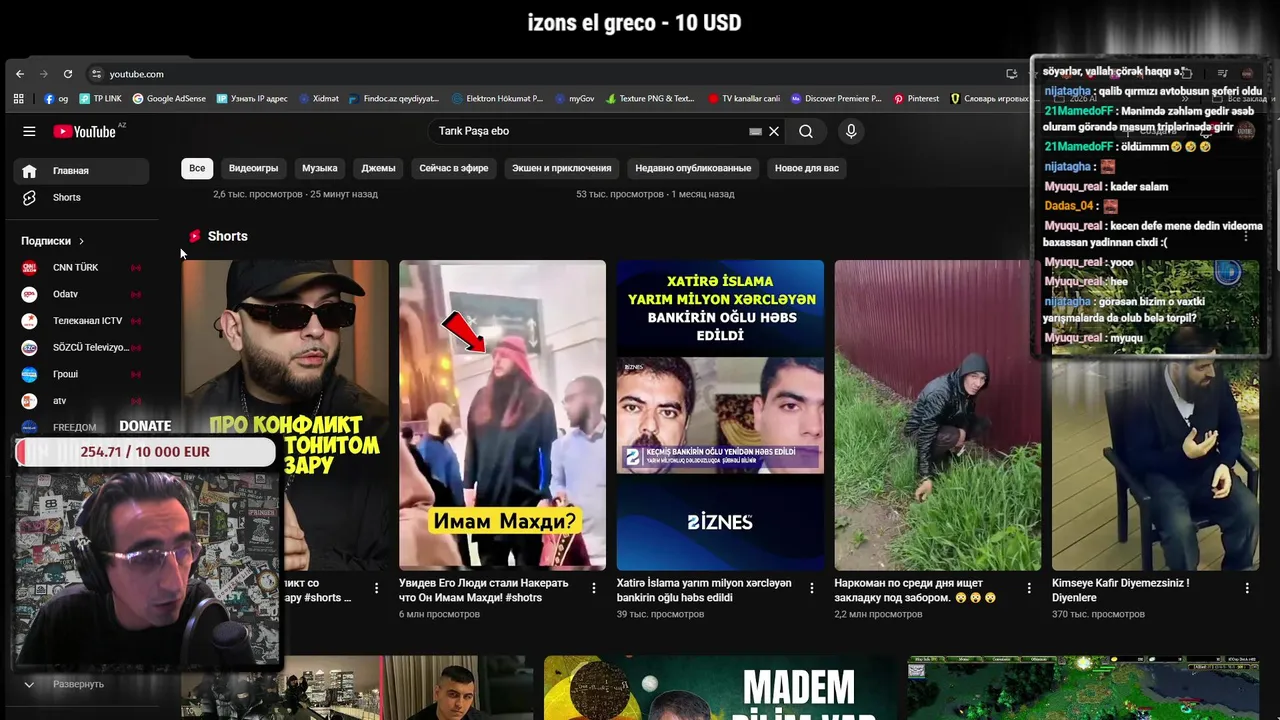
Task: Select the Сейчас в эфире chip
Action: click(x=454, y=168)
